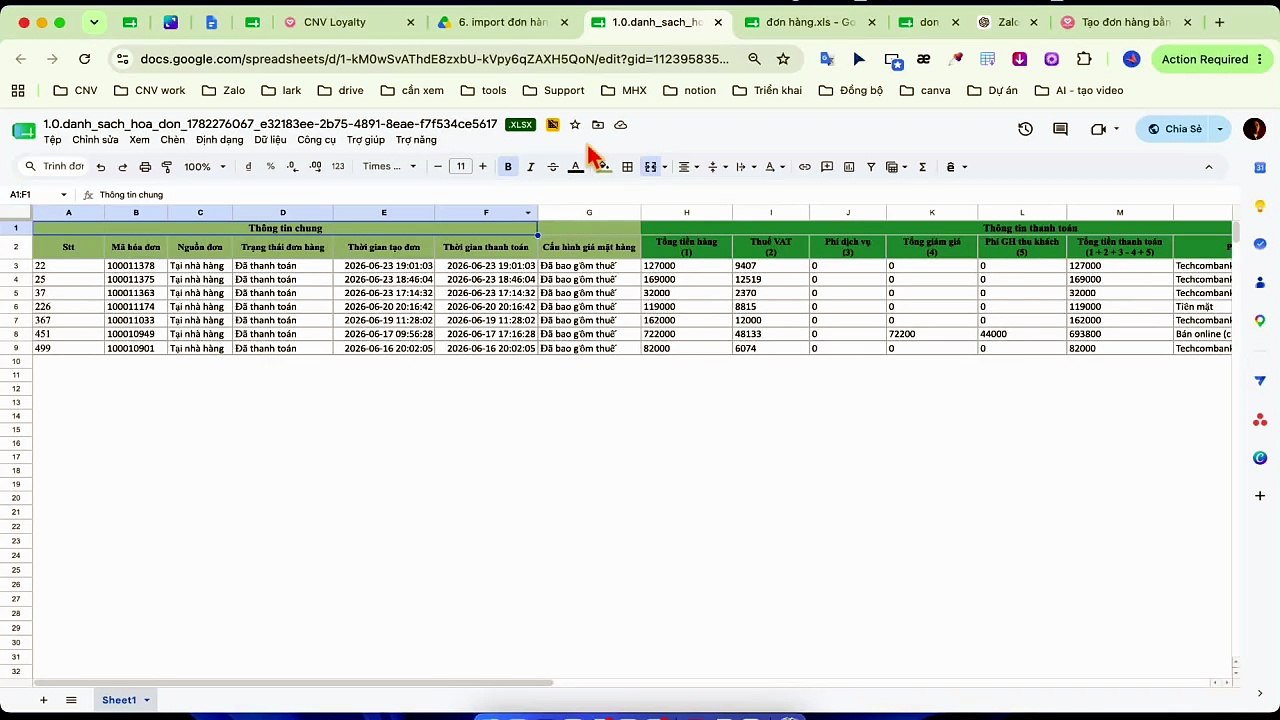Image resolution: width=1280 pixels, height=720 pixels.
Task: Toggle bold formatting on
Action: click(508, 167)
